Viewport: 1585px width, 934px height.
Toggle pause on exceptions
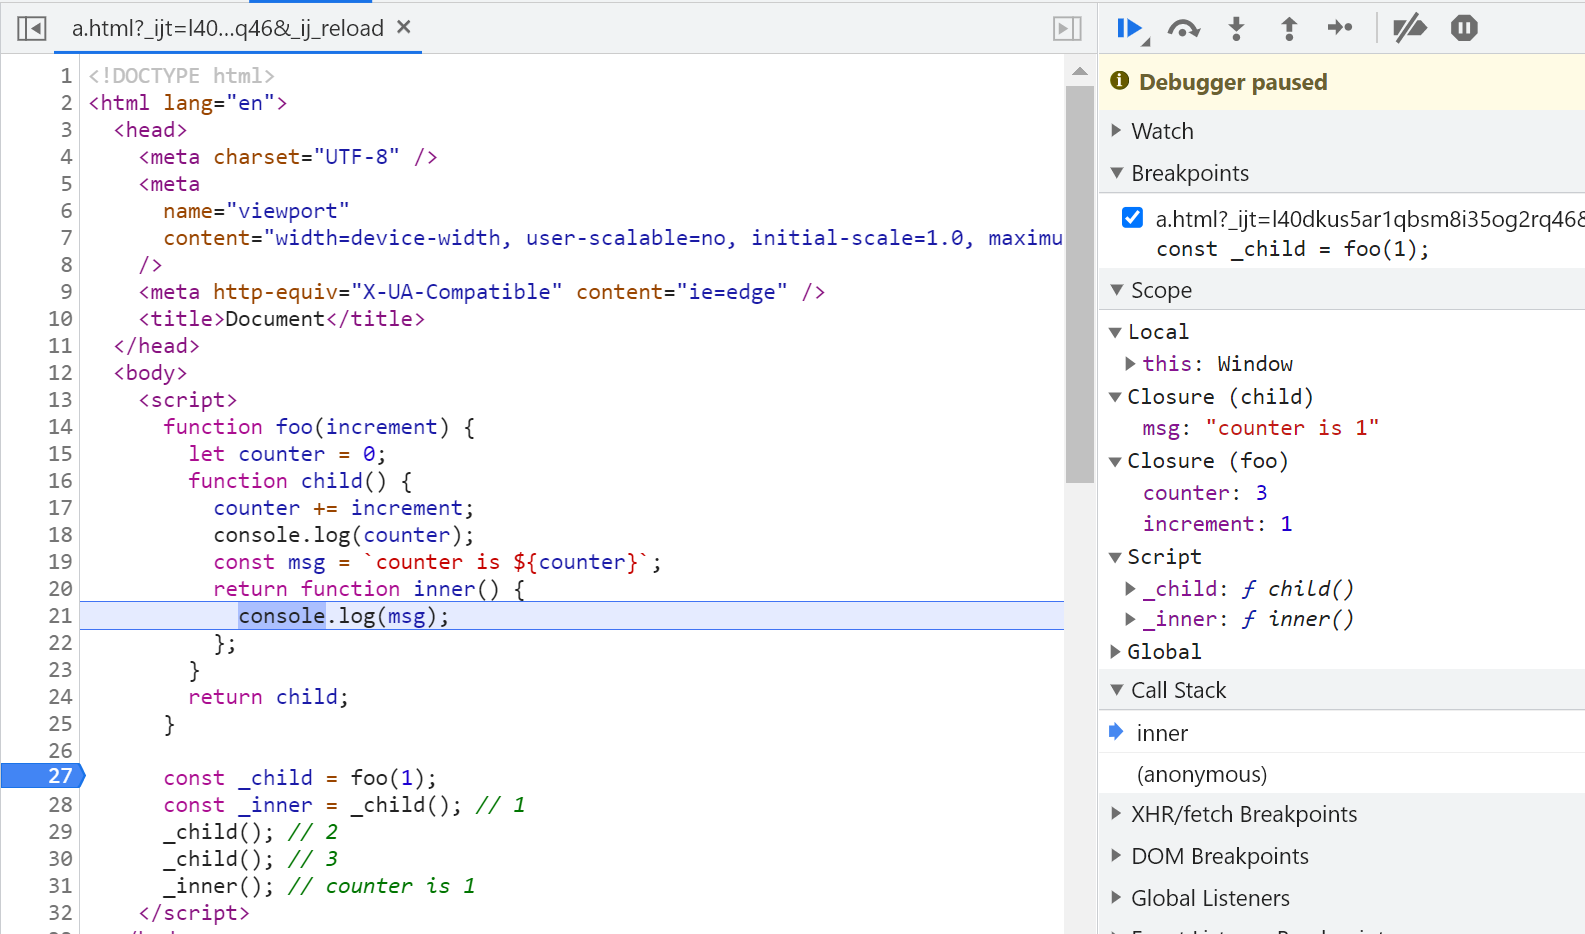point(1464,28)
